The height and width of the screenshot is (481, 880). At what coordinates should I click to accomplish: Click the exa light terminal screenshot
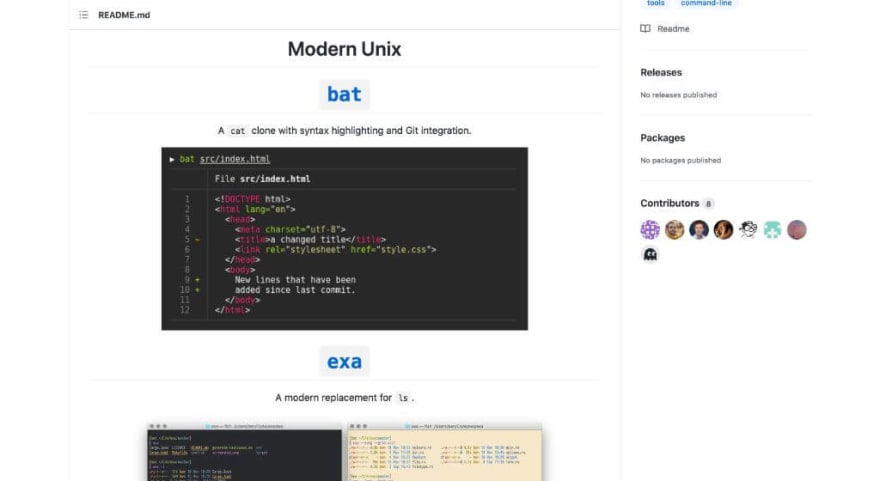[x=444, y=452]
